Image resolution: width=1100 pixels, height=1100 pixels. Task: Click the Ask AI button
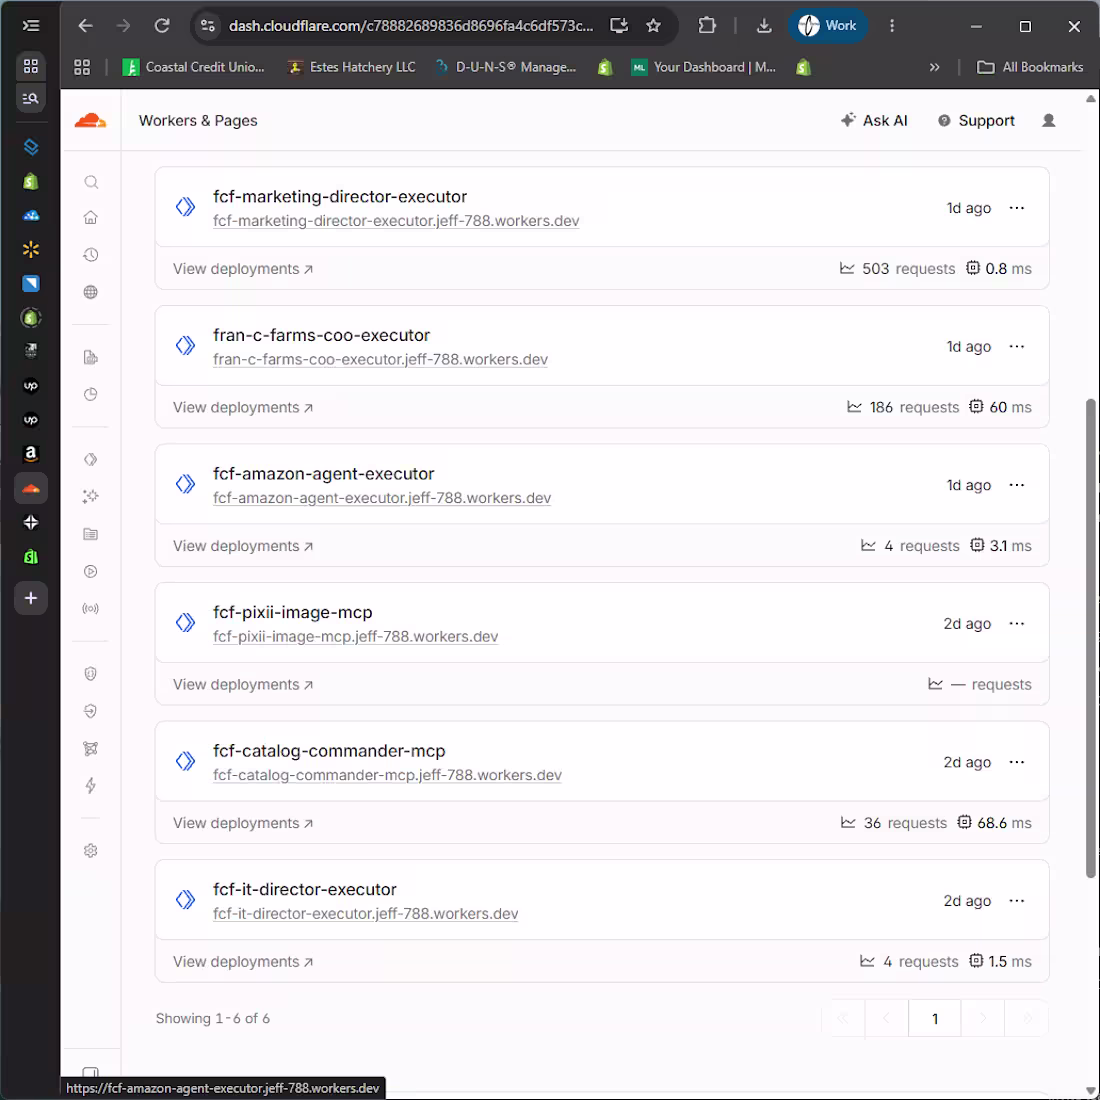click(874, 121)
